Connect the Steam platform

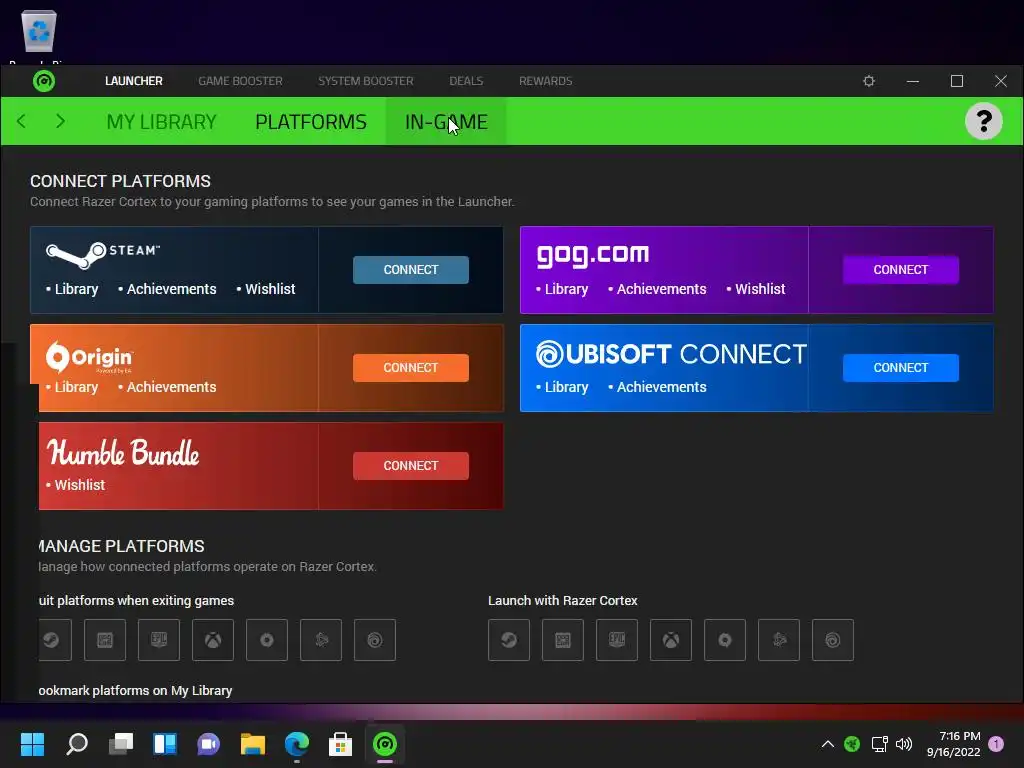[x=411, y=270]
